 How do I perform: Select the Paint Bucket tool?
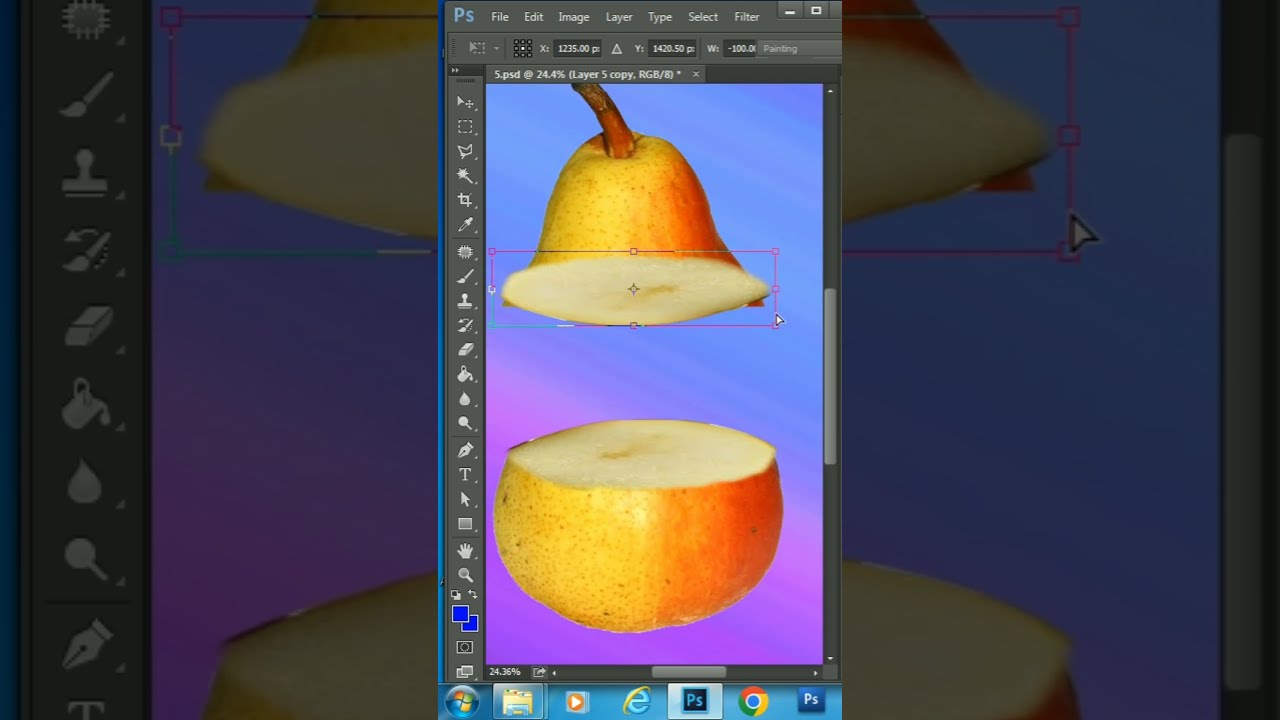pos(465,374)
